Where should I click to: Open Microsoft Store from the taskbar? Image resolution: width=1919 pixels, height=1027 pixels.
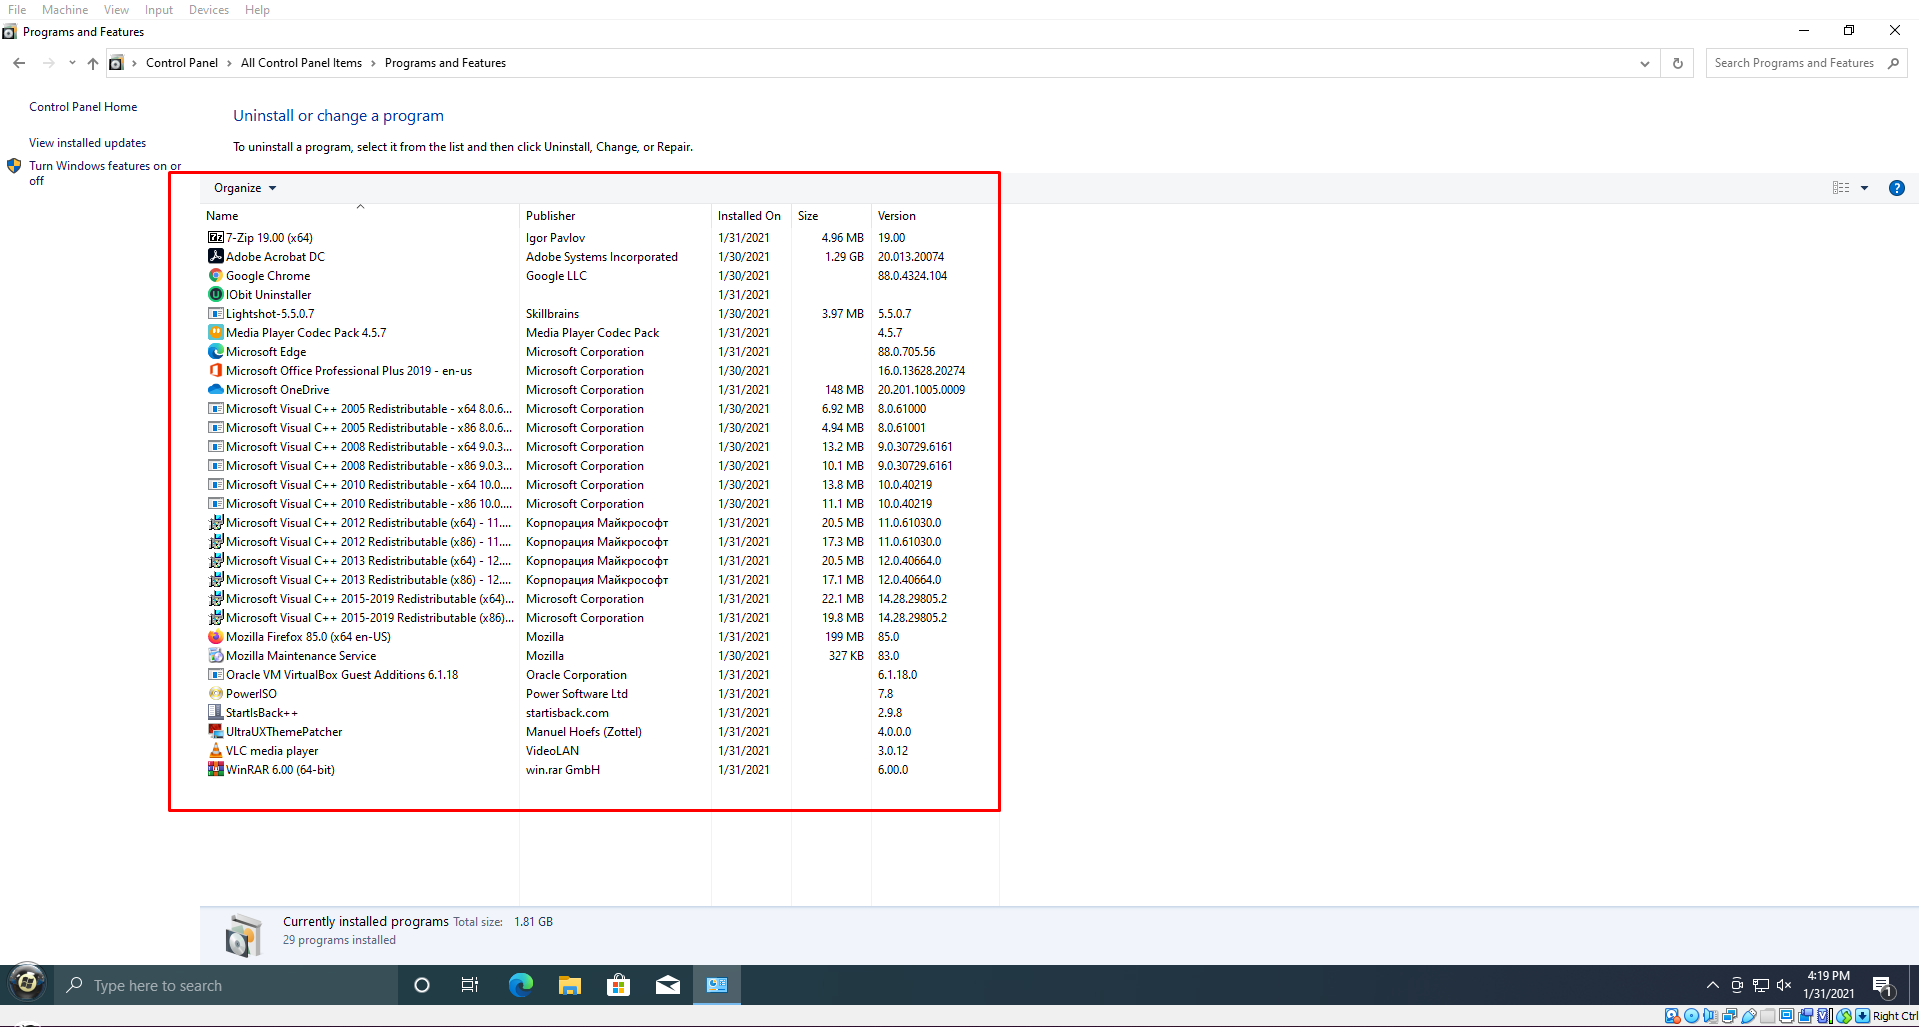[x=618, y=985]
